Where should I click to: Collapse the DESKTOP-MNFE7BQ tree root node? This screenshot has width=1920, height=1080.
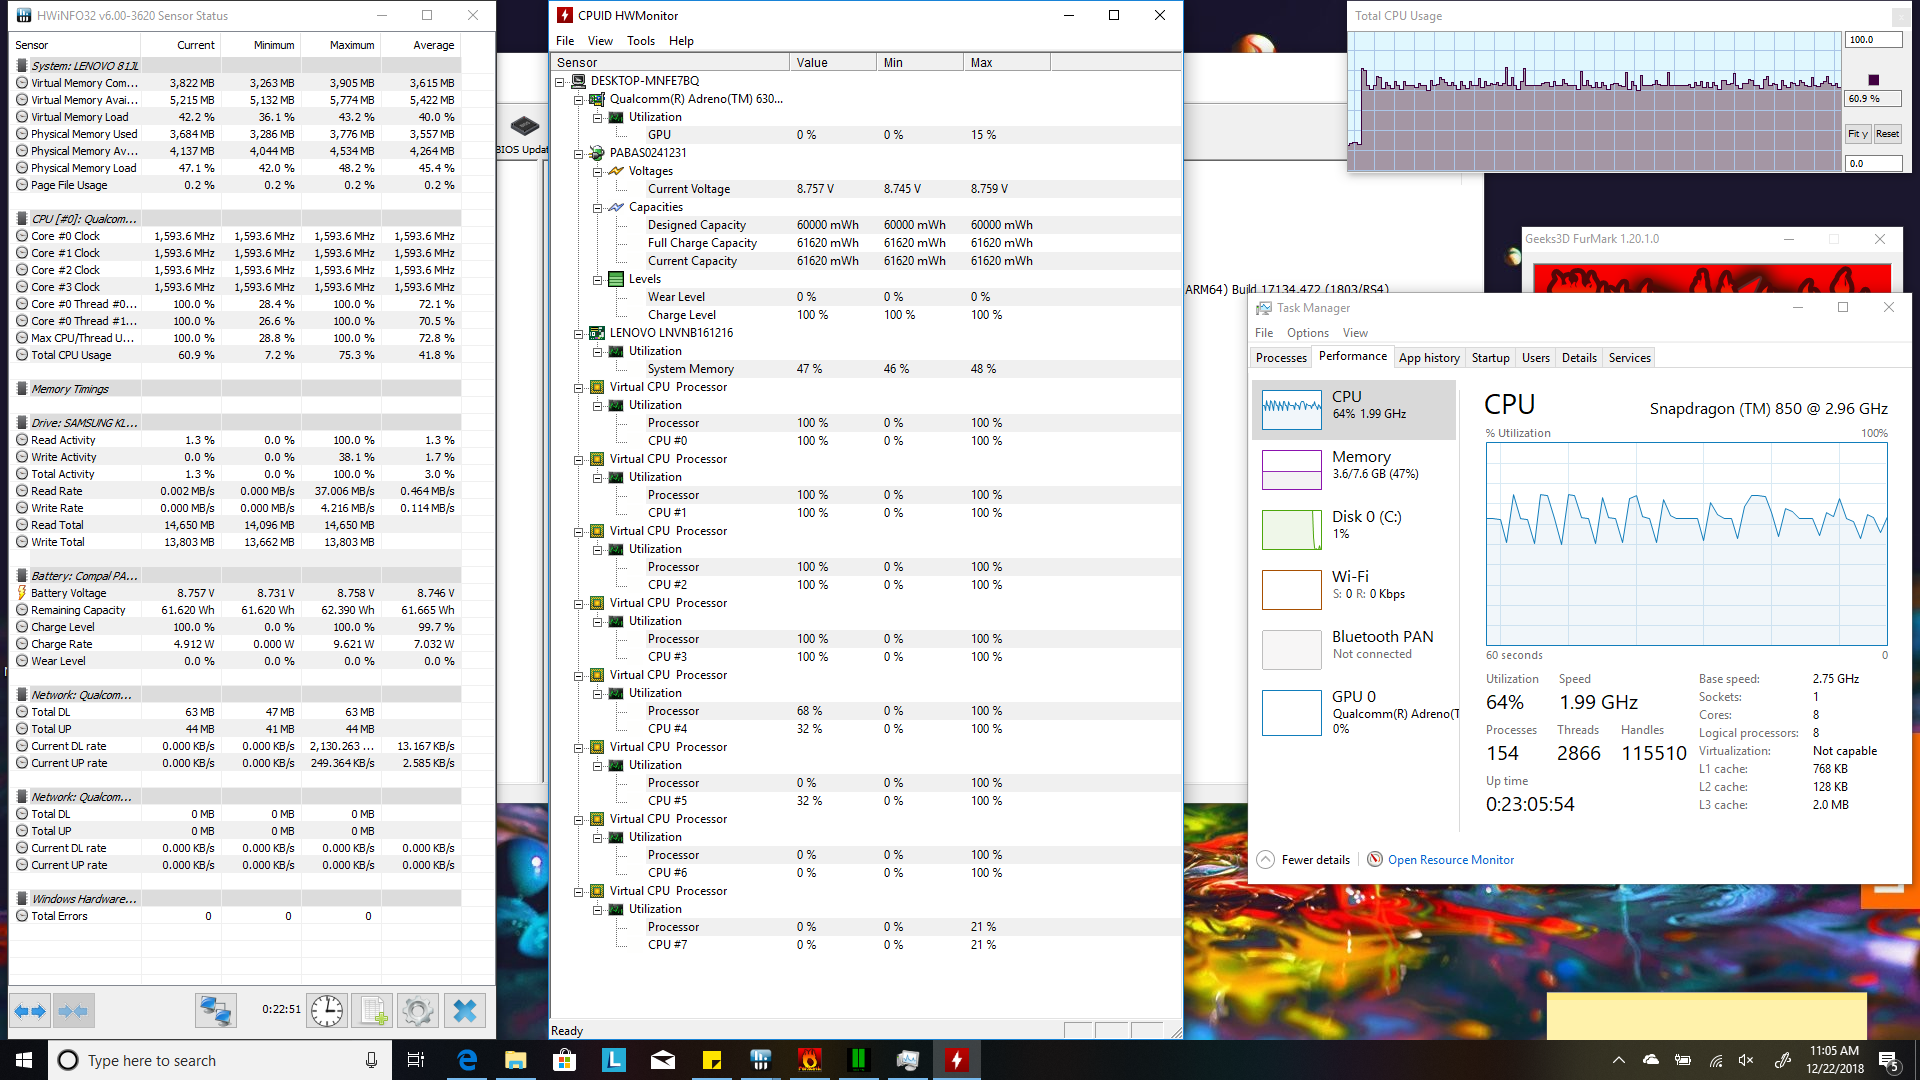pyautogui.click(x=560, y=81)
